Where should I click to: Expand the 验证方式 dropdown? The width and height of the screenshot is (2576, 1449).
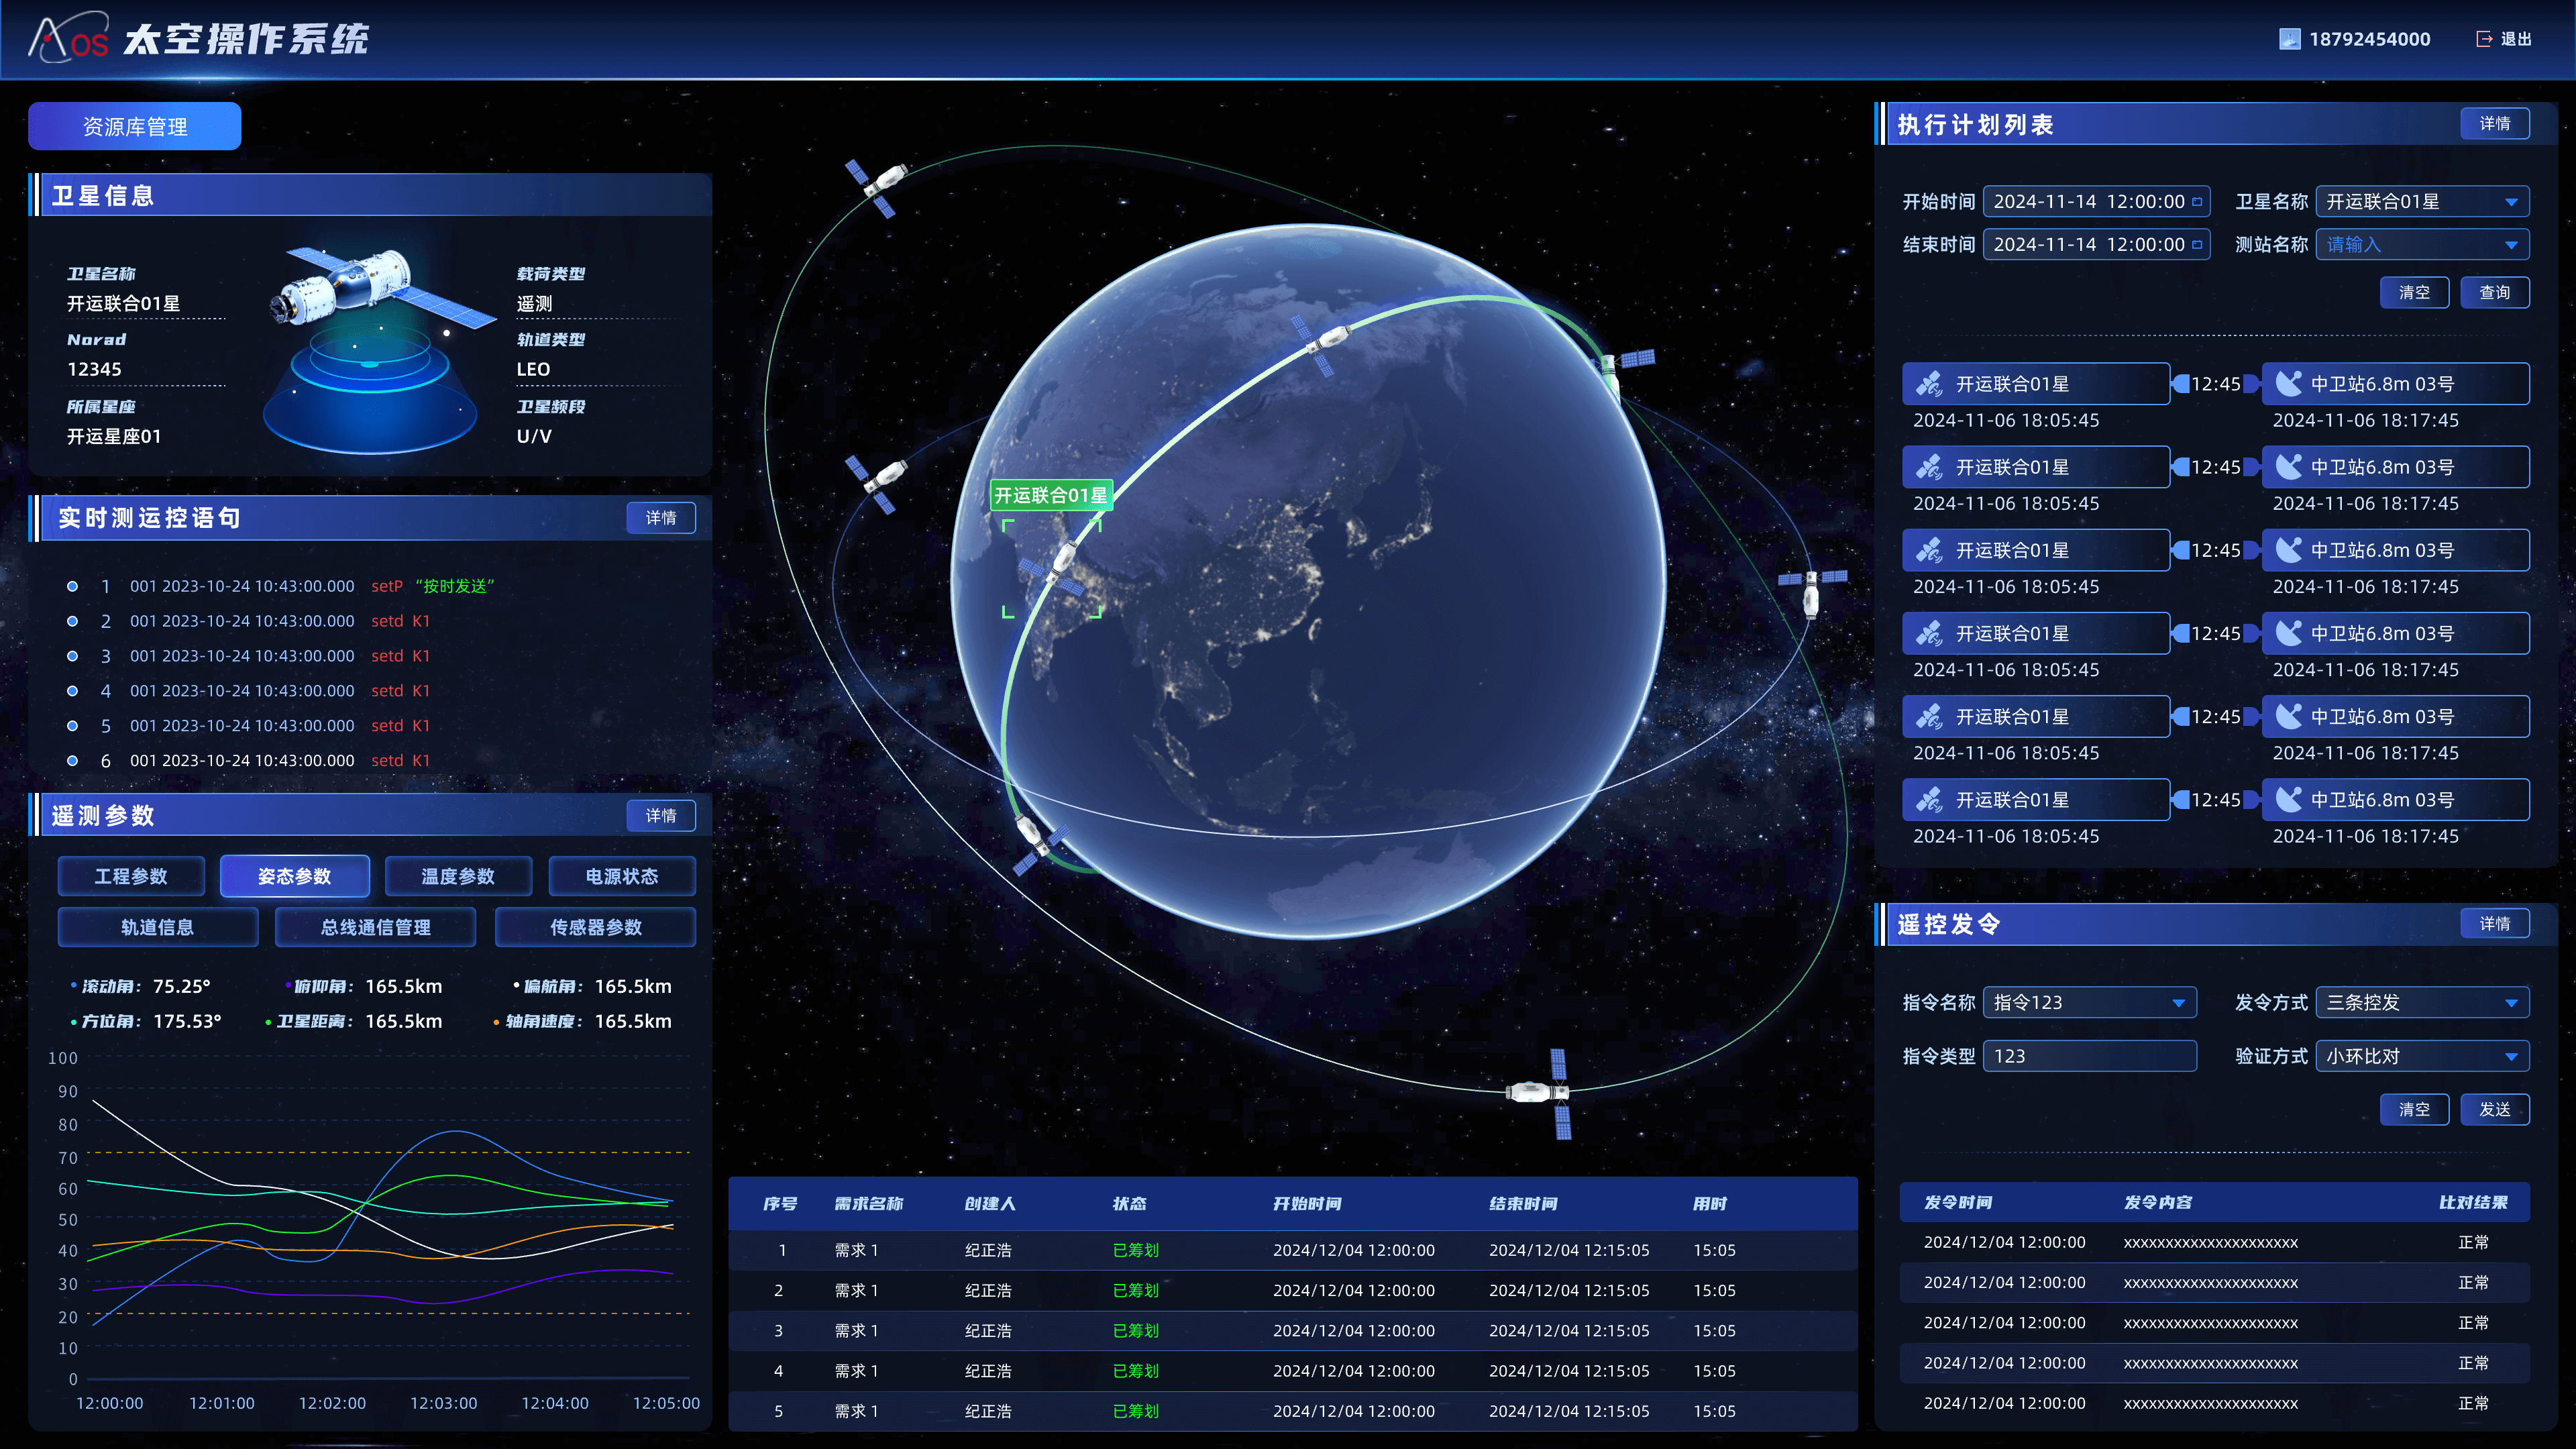pos(2510,1056)
